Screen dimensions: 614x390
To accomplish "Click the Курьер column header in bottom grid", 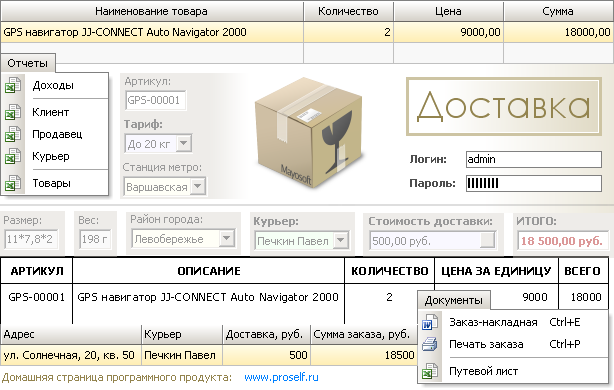I will click(x=182, y=334).
